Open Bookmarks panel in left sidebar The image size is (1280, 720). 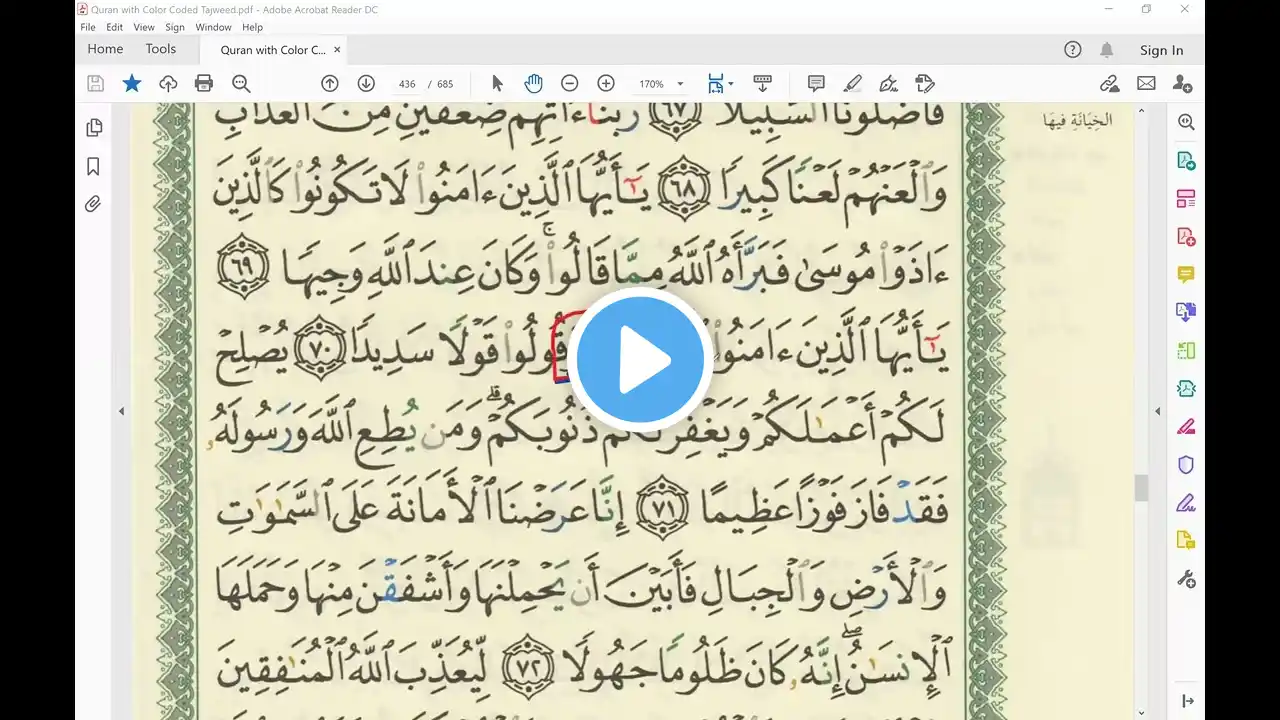pos(94,166)
